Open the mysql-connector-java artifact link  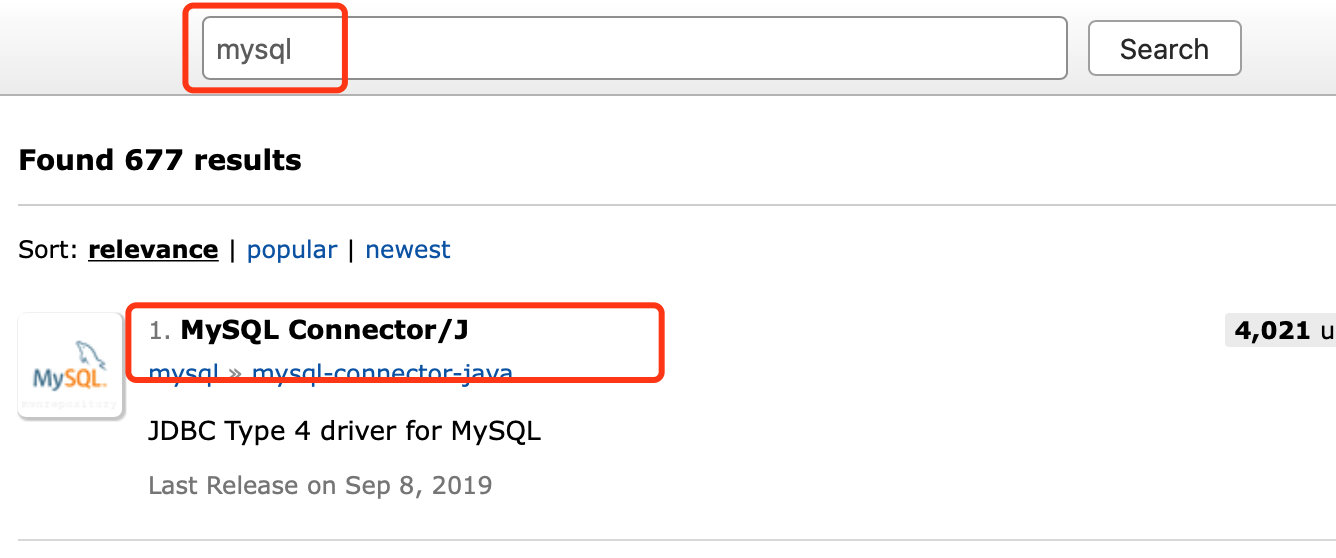(x=382, y=375)
